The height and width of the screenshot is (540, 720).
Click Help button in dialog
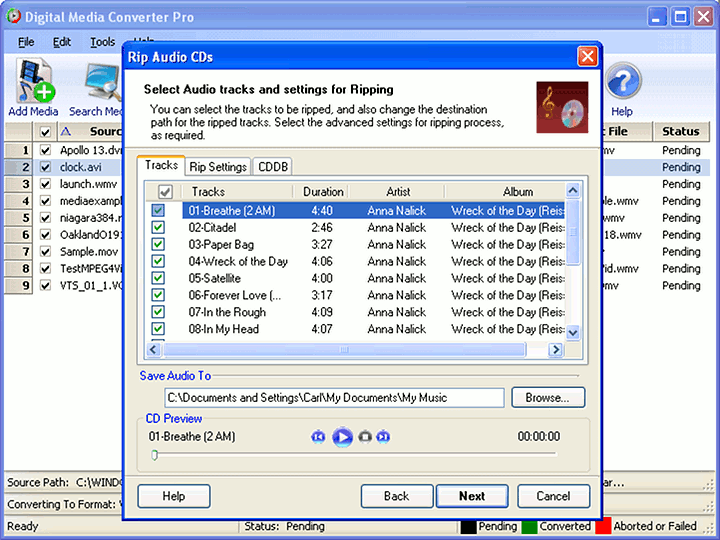click(x=174, y=496)
